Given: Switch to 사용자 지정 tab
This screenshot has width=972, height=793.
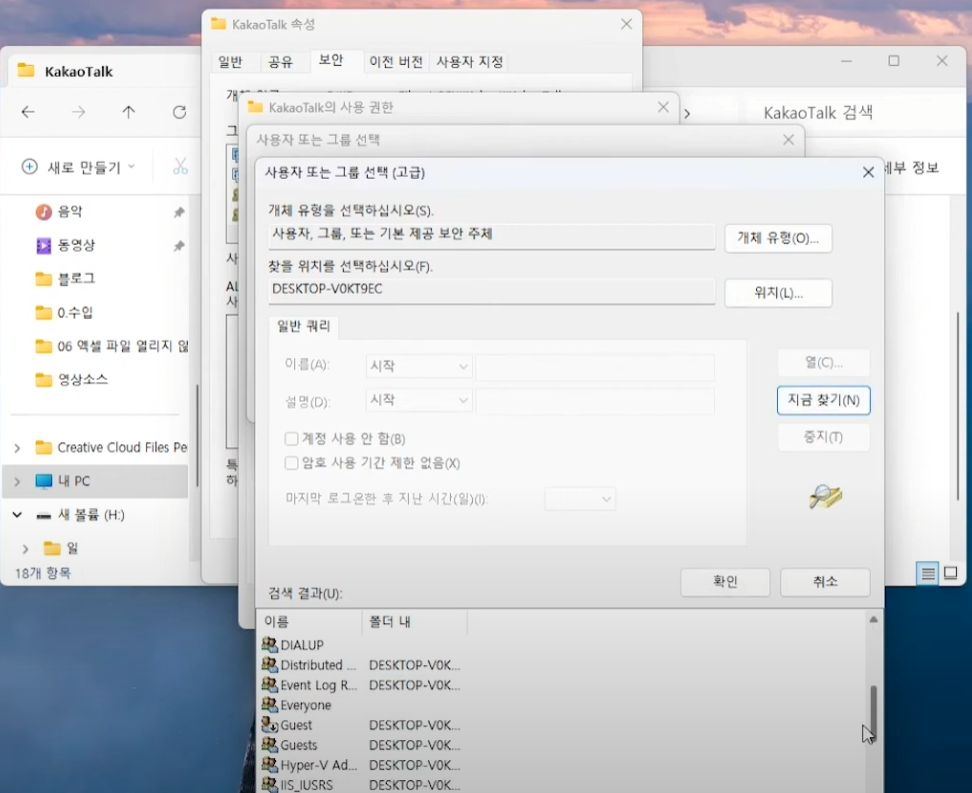Looking at the screenshot, I should (x=469, y=61).
